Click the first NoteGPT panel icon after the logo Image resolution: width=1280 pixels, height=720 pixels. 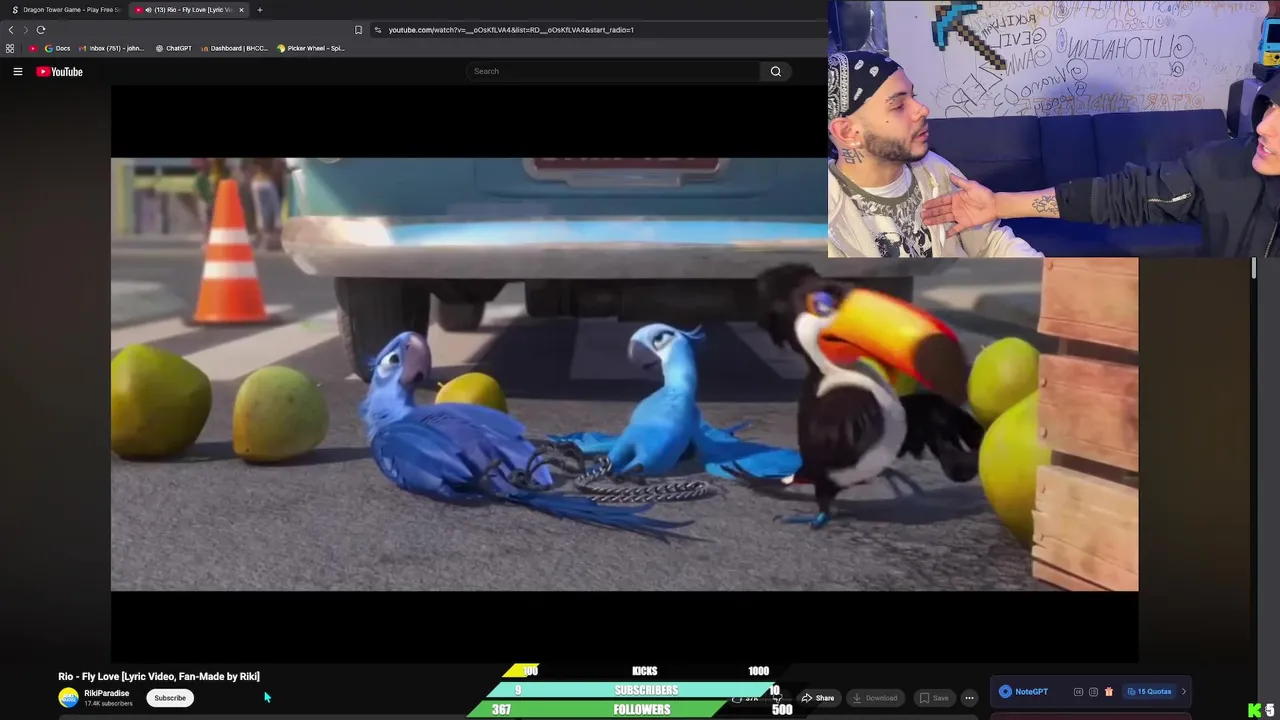(1078, 692)
